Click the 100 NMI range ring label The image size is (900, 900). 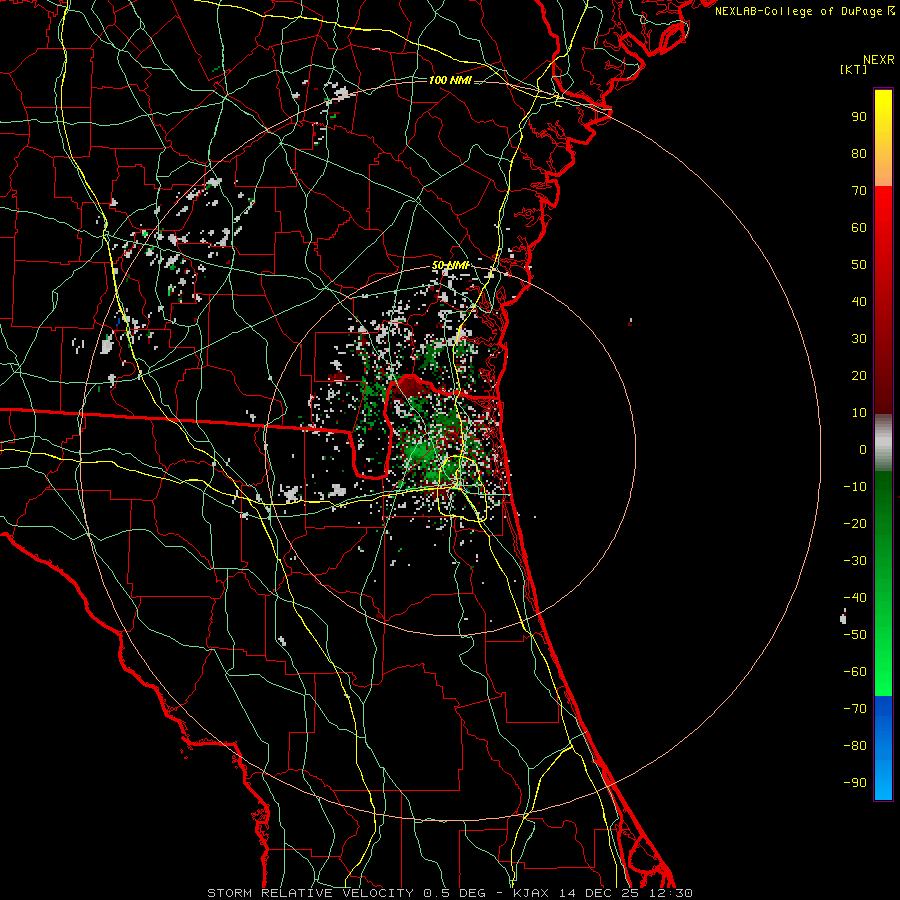click(450, 80)
